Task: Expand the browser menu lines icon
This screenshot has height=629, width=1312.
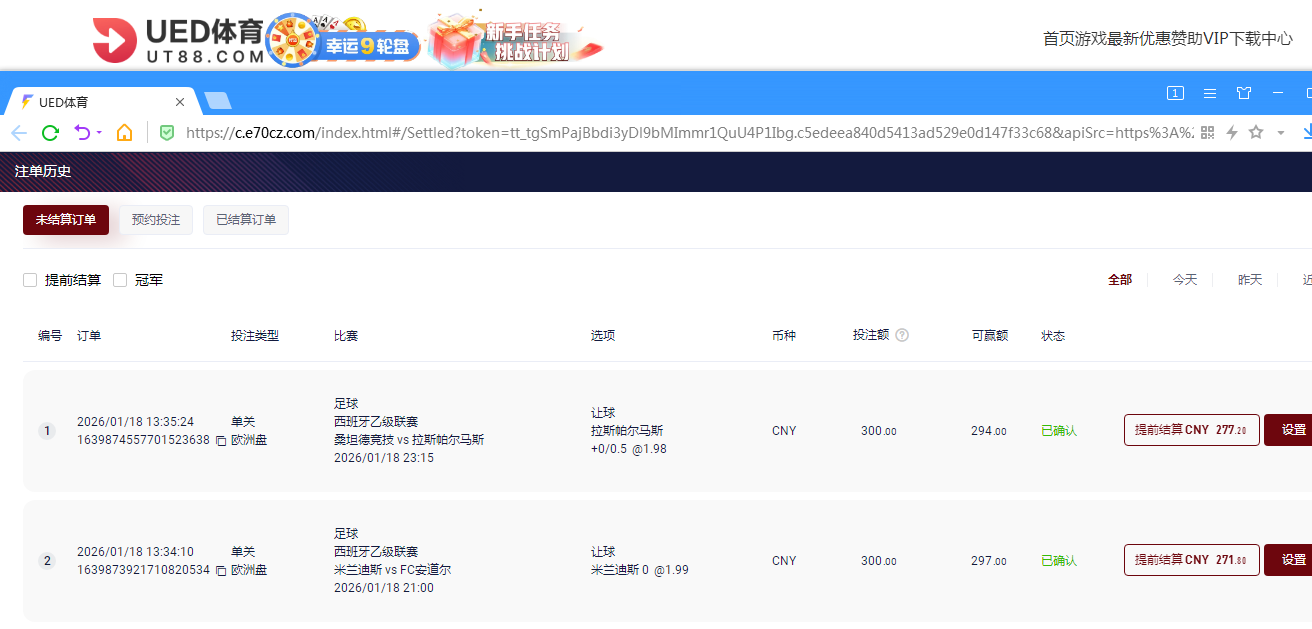Action: coord(1210,92)
